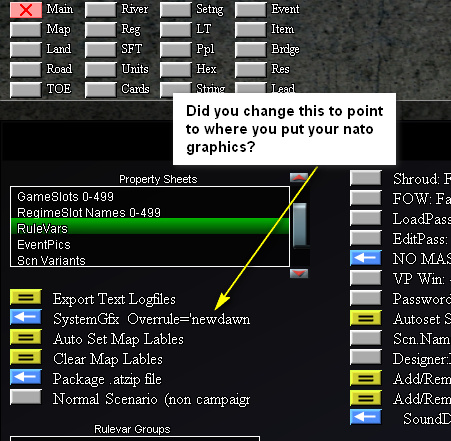Screen dimensions: 451x441
Task: Select EventPics in Property Sheets
Action: click(150, 244)
